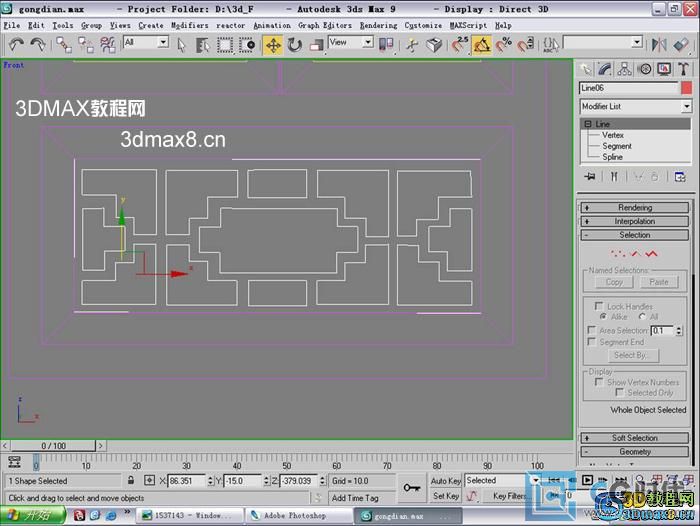Activate the Select and Rotate tool
Image resolution: width=700 pixels, height=526 pixels.
pos(295,45)
